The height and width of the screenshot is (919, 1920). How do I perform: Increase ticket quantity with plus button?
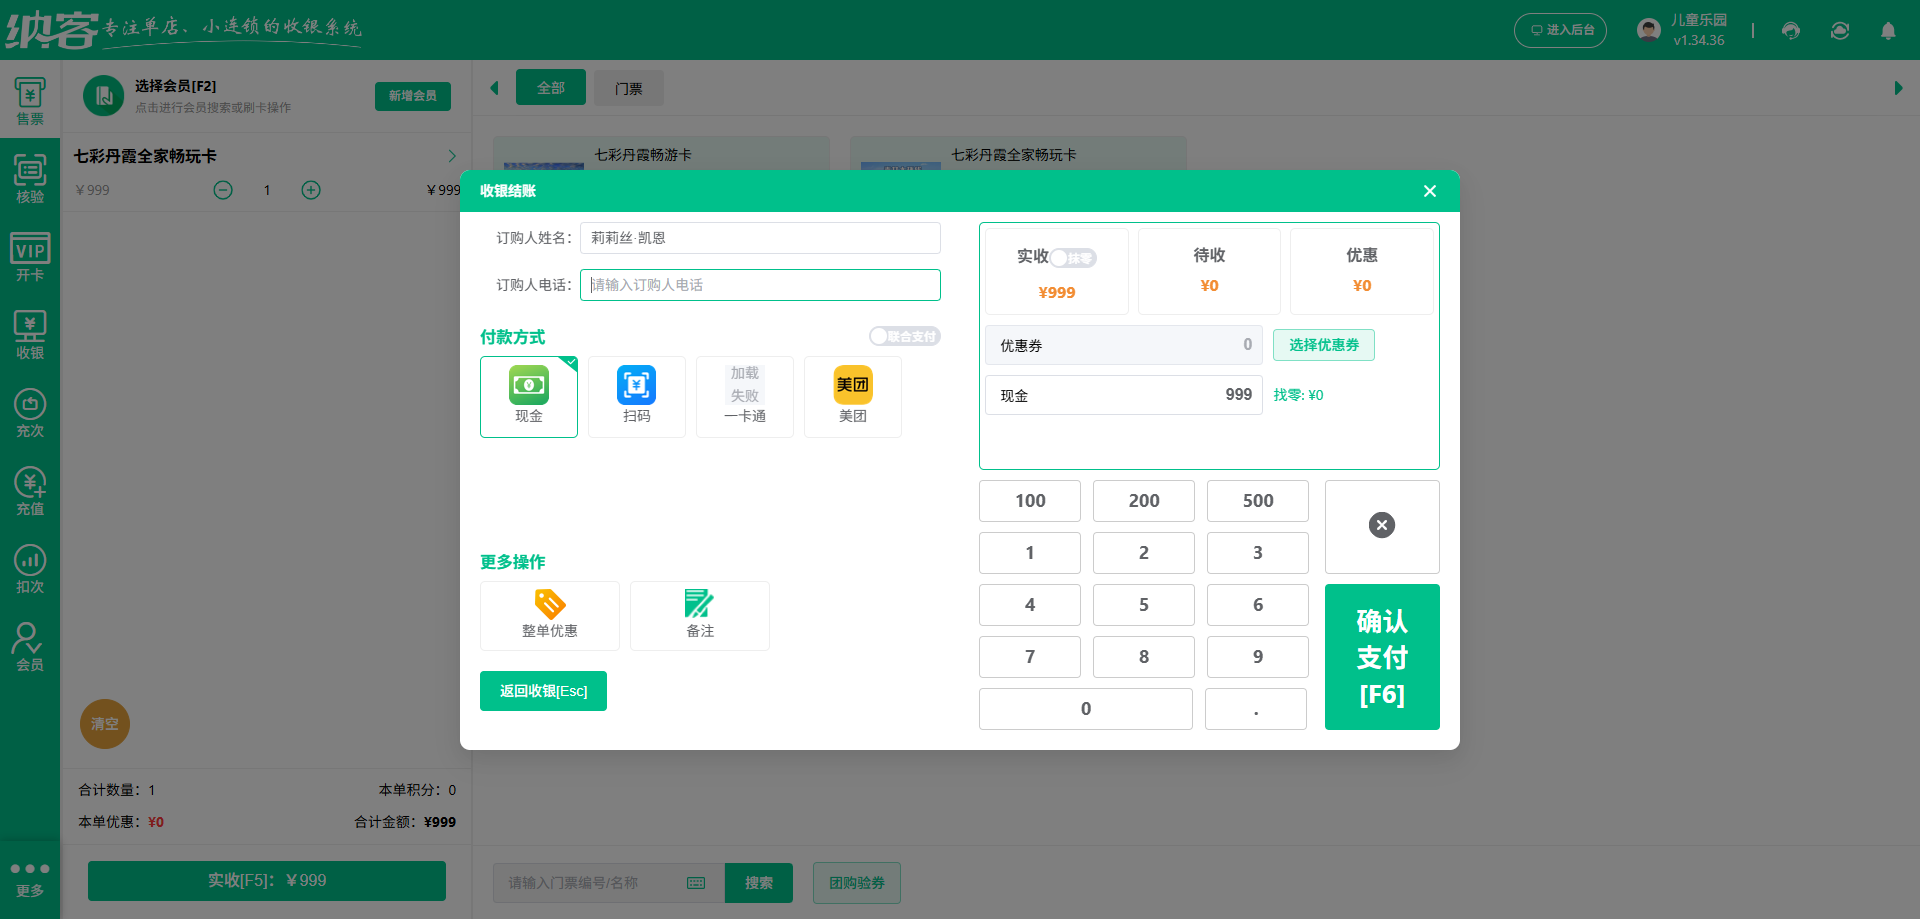click(311, 190)
